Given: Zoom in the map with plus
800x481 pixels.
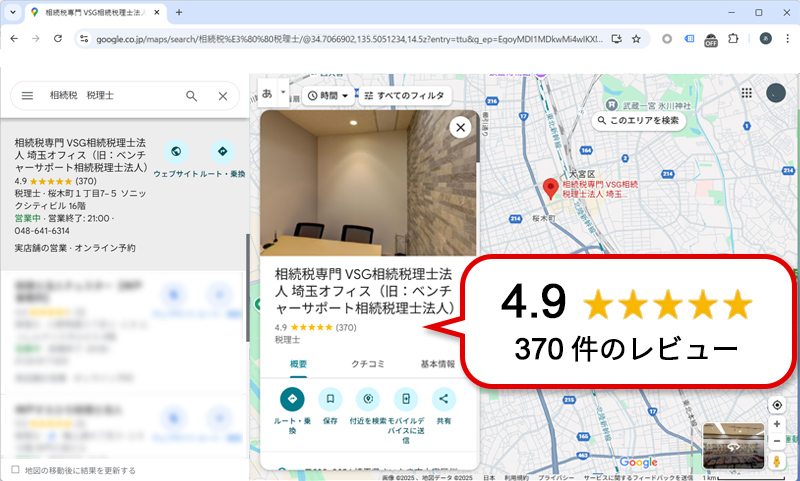Looking at the screenshot, I should tap(777, 424).
